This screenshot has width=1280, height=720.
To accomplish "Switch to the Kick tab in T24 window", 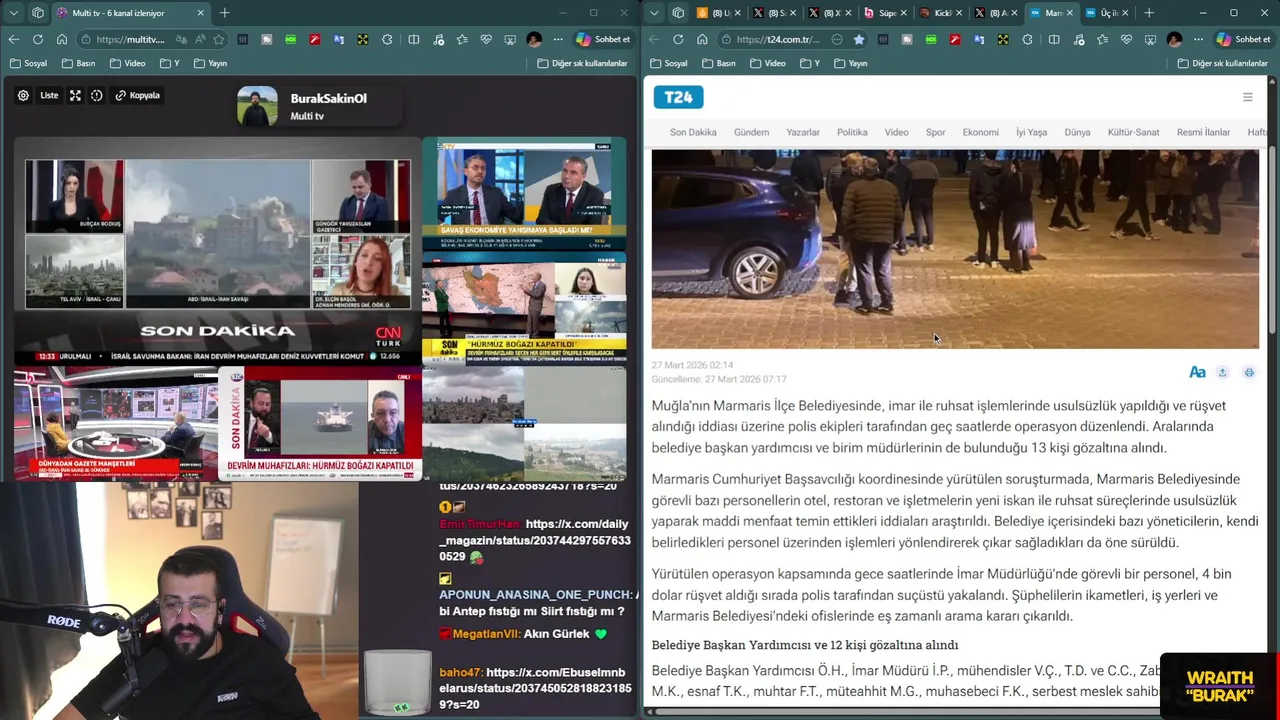I will coord(939,13).
